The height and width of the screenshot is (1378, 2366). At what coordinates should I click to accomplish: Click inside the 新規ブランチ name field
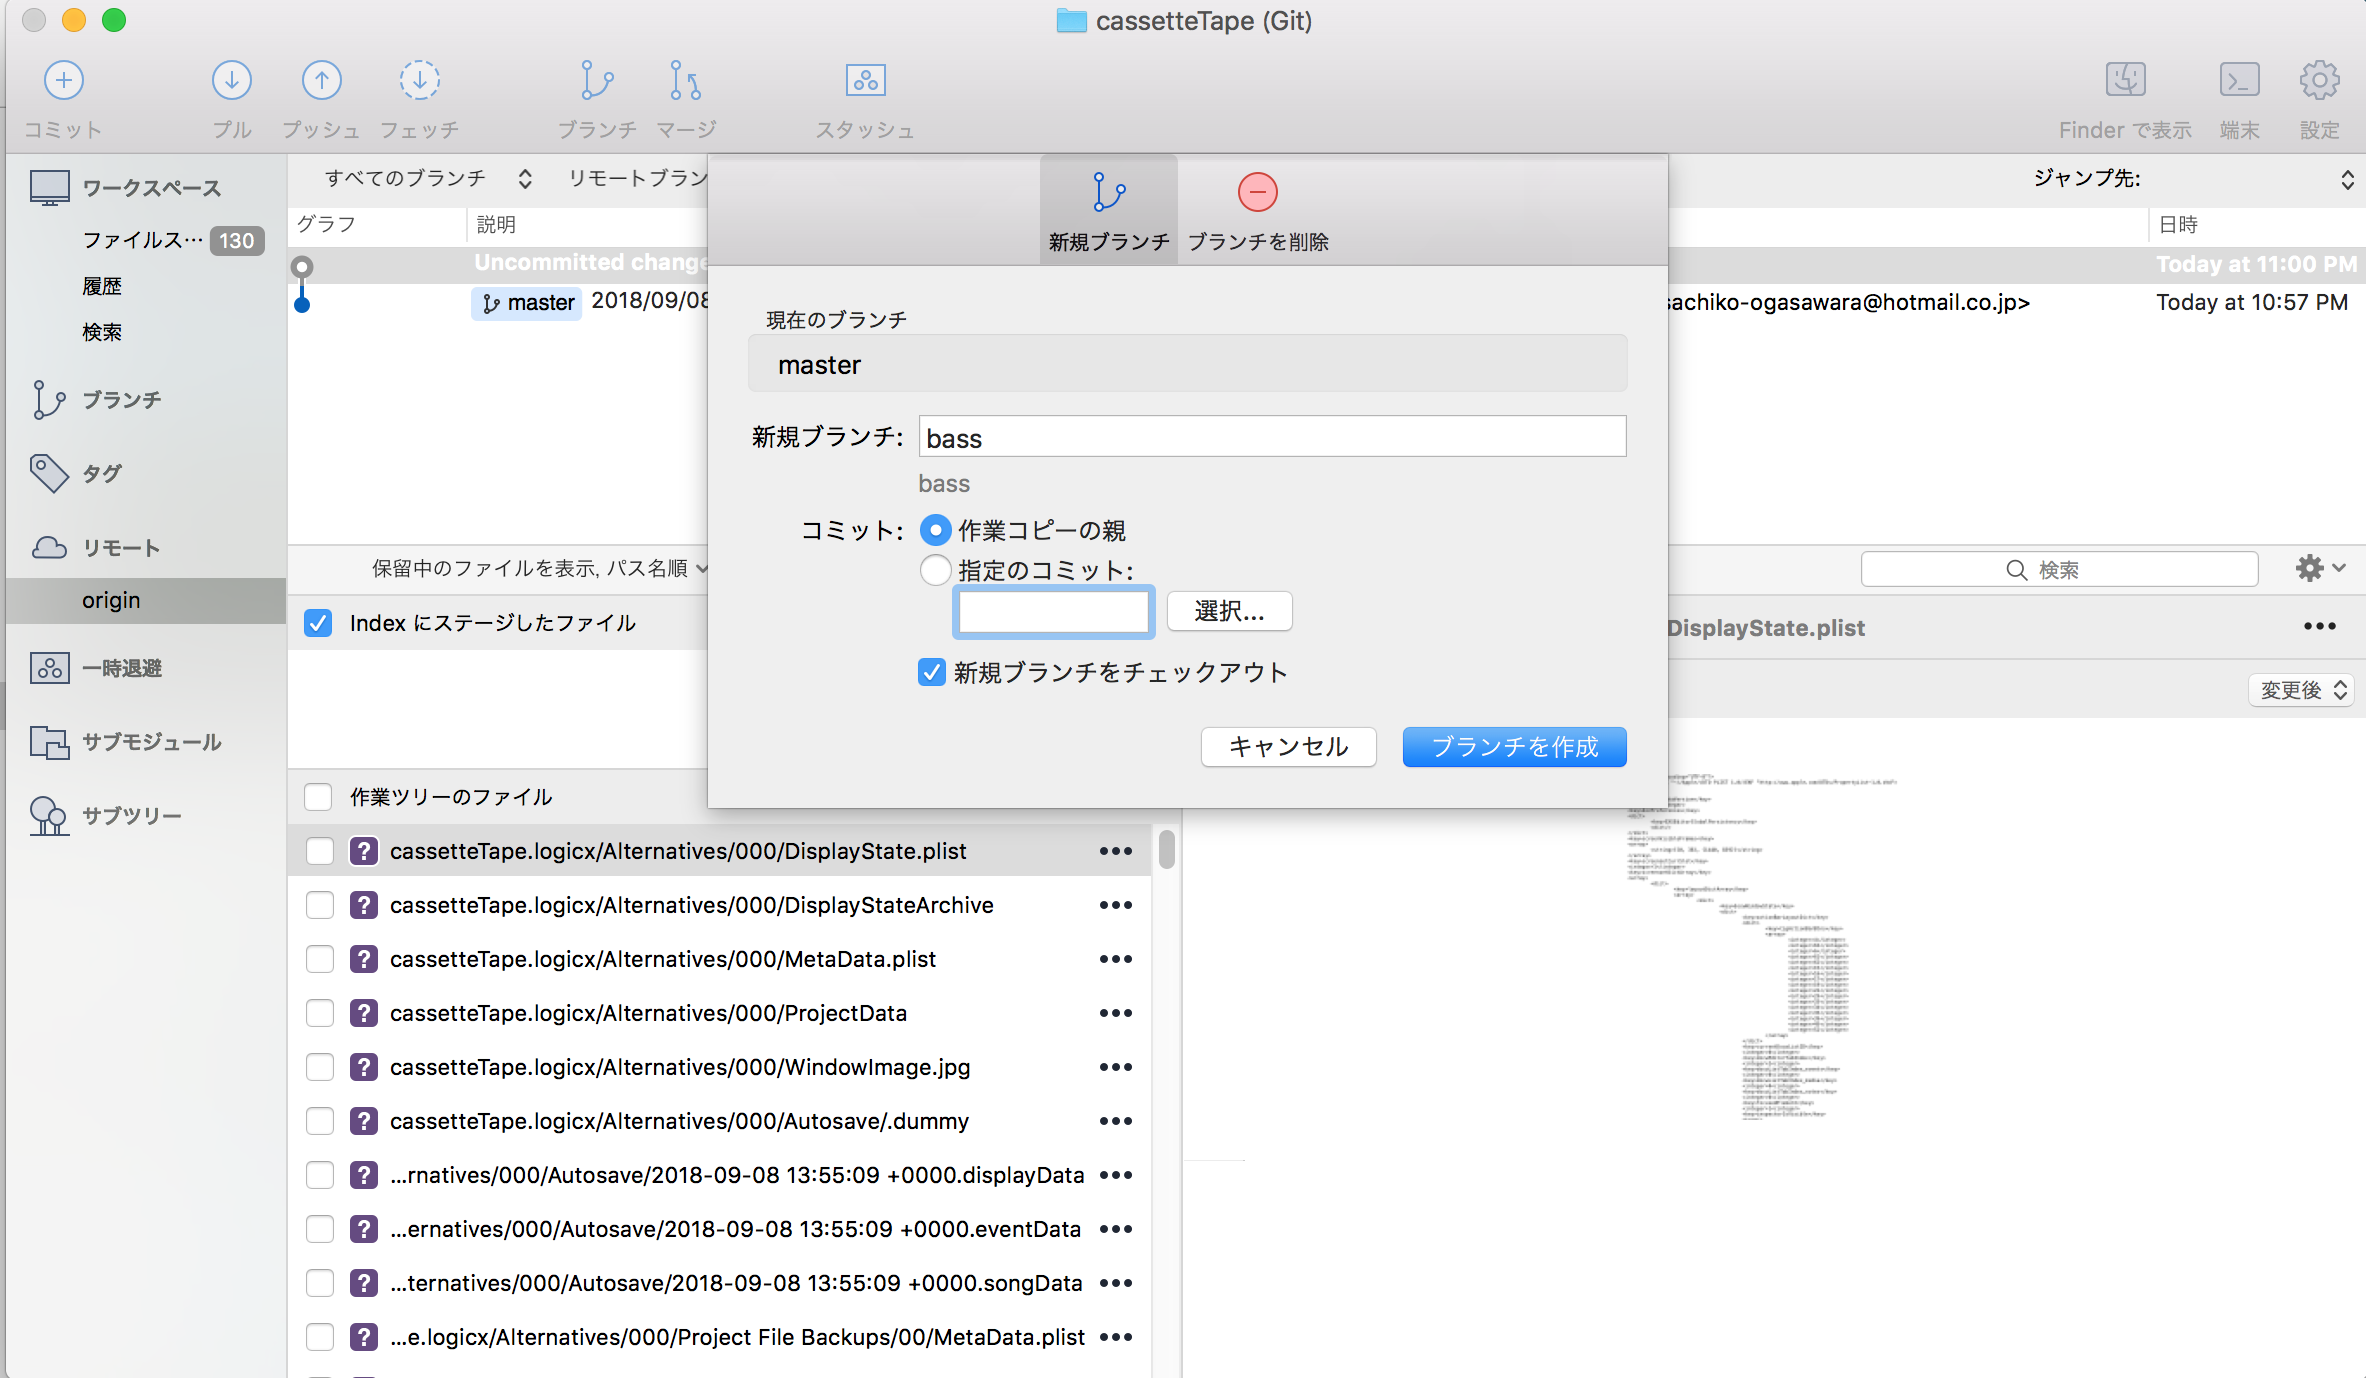click(x=1271, y=437)
